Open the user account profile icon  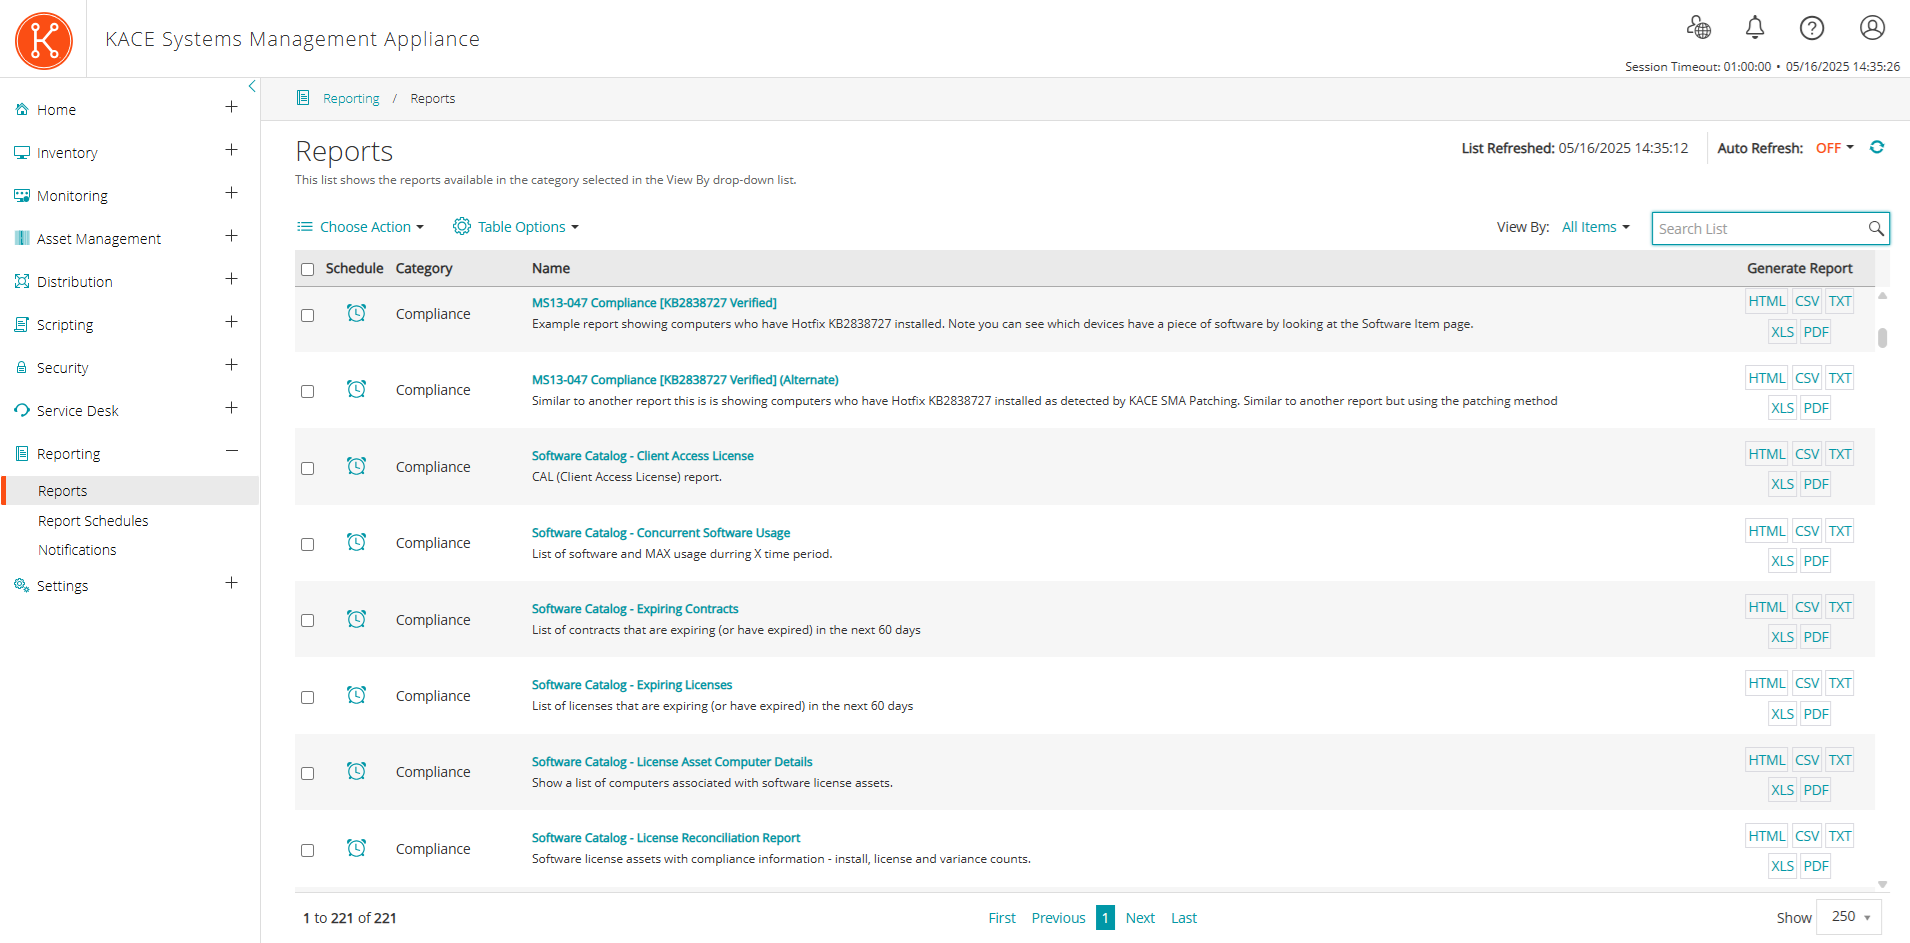tap(1872, 27)
